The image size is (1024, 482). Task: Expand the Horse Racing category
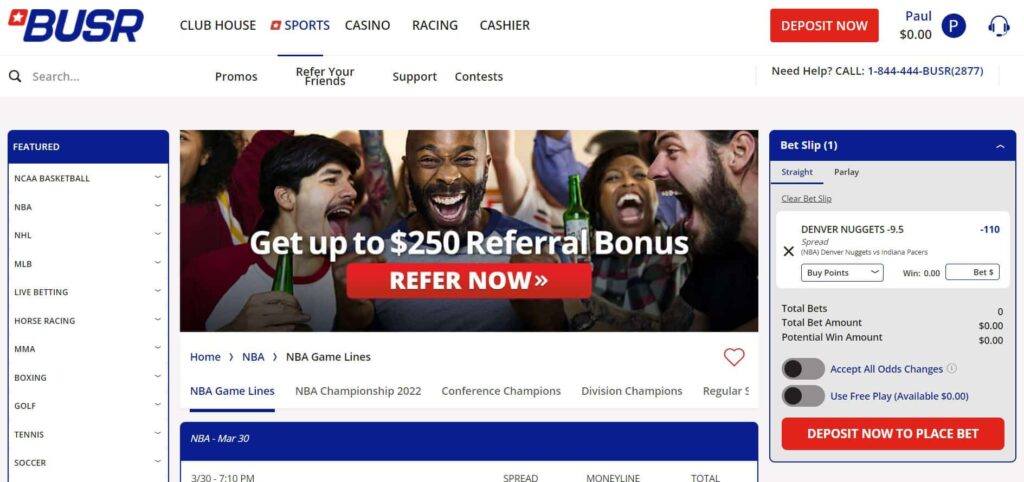tap(88, 321)
